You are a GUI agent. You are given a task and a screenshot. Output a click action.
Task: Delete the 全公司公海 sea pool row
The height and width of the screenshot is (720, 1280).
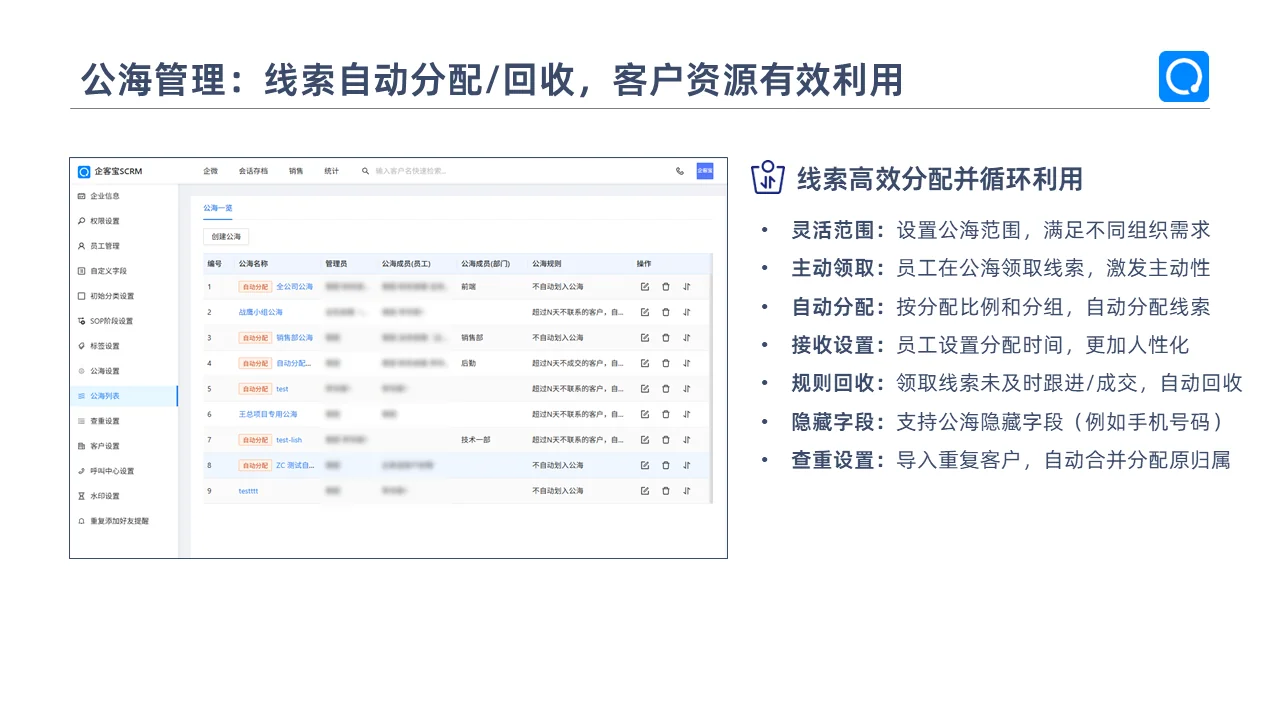click(666, 287)
